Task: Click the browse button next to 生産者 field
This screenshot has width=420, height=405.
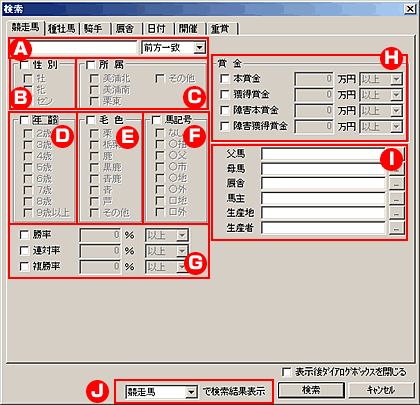Action: 396,228
